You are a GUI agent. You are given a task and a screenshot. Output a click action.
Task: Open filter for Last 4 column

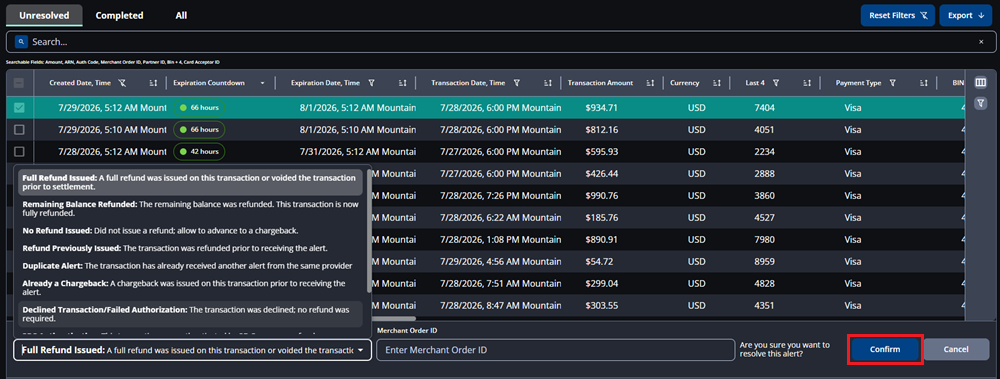[x=776, y=83]
